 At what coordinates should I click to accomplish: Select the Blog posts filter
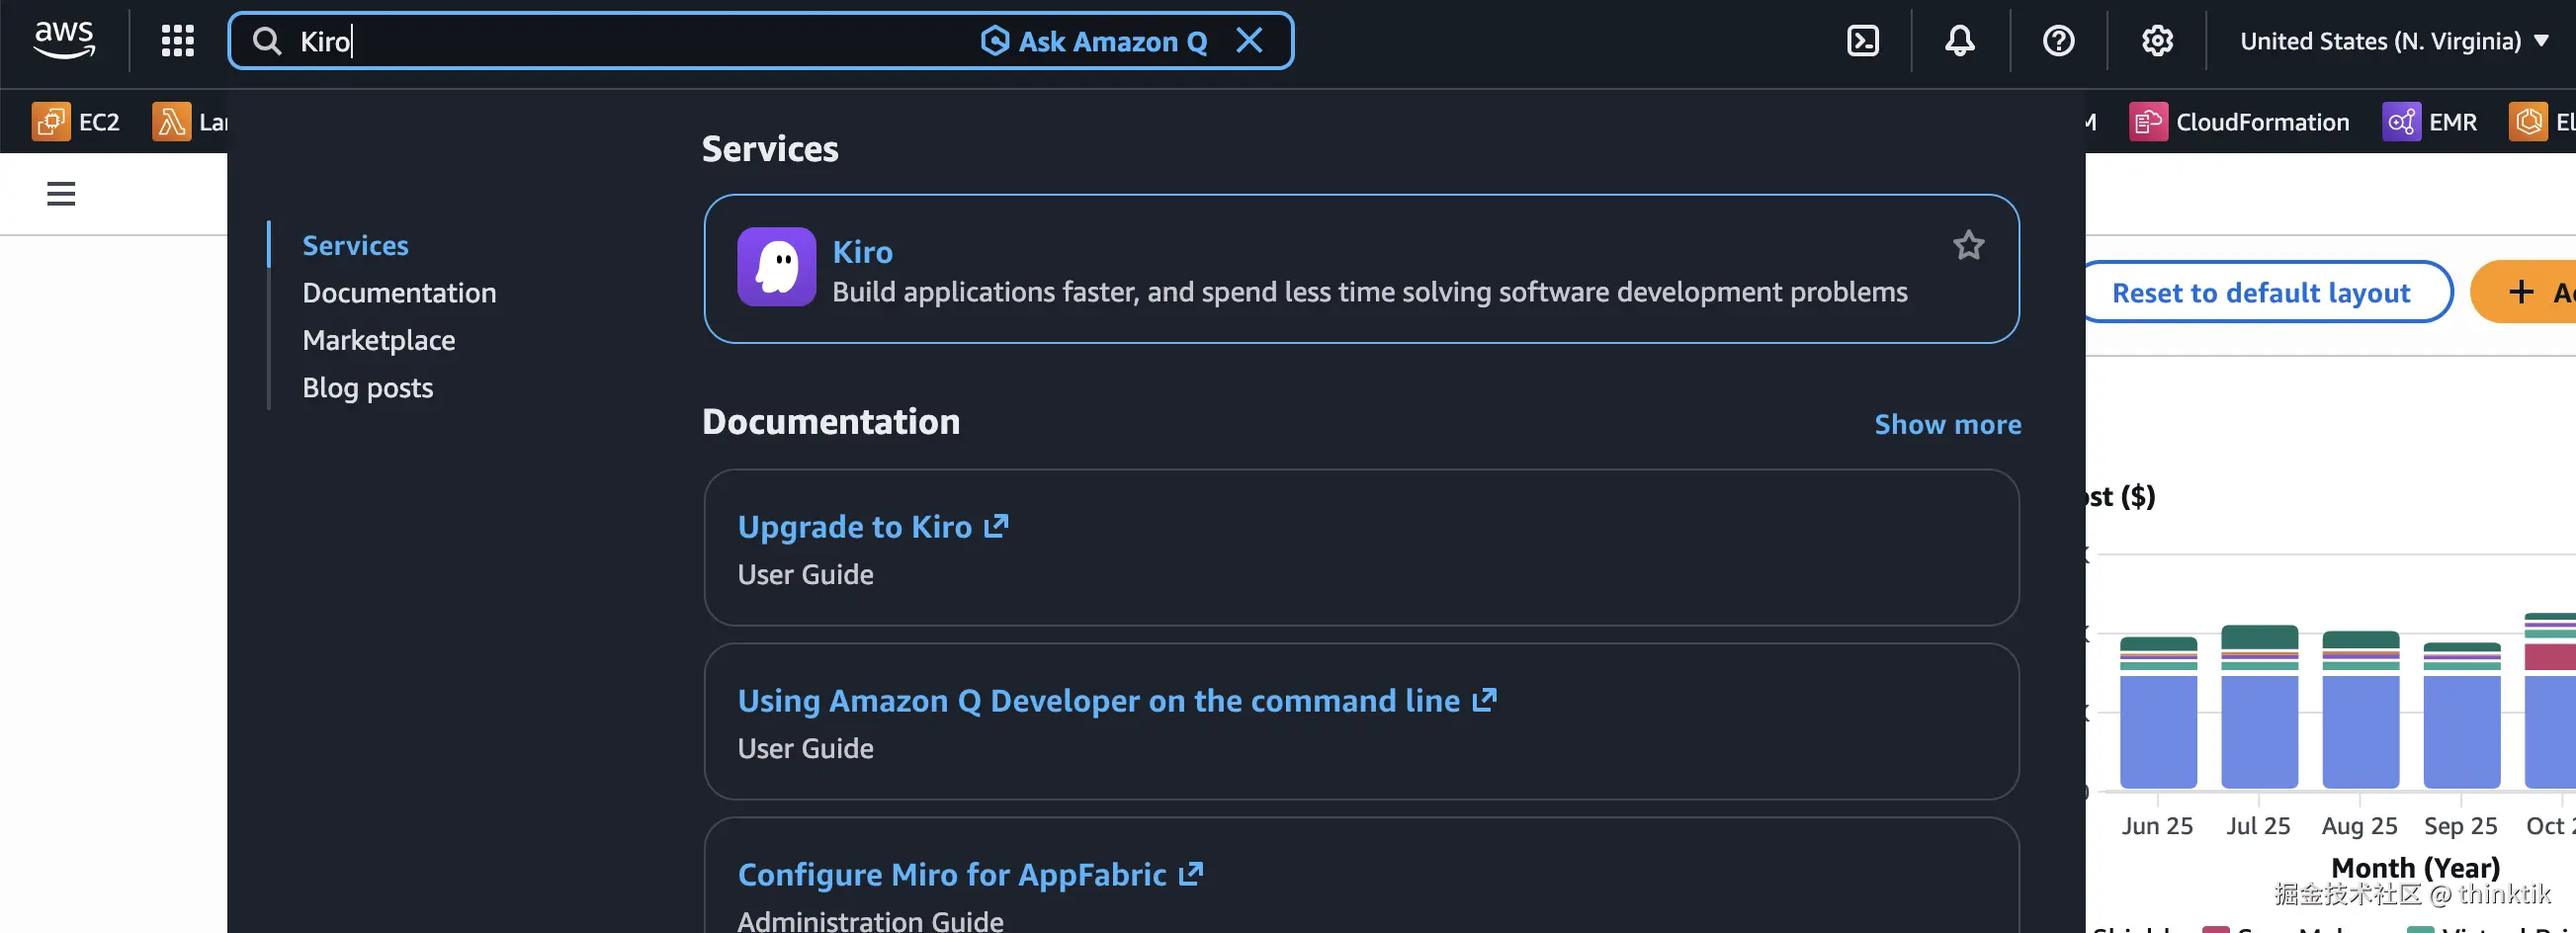pos(367,388)
